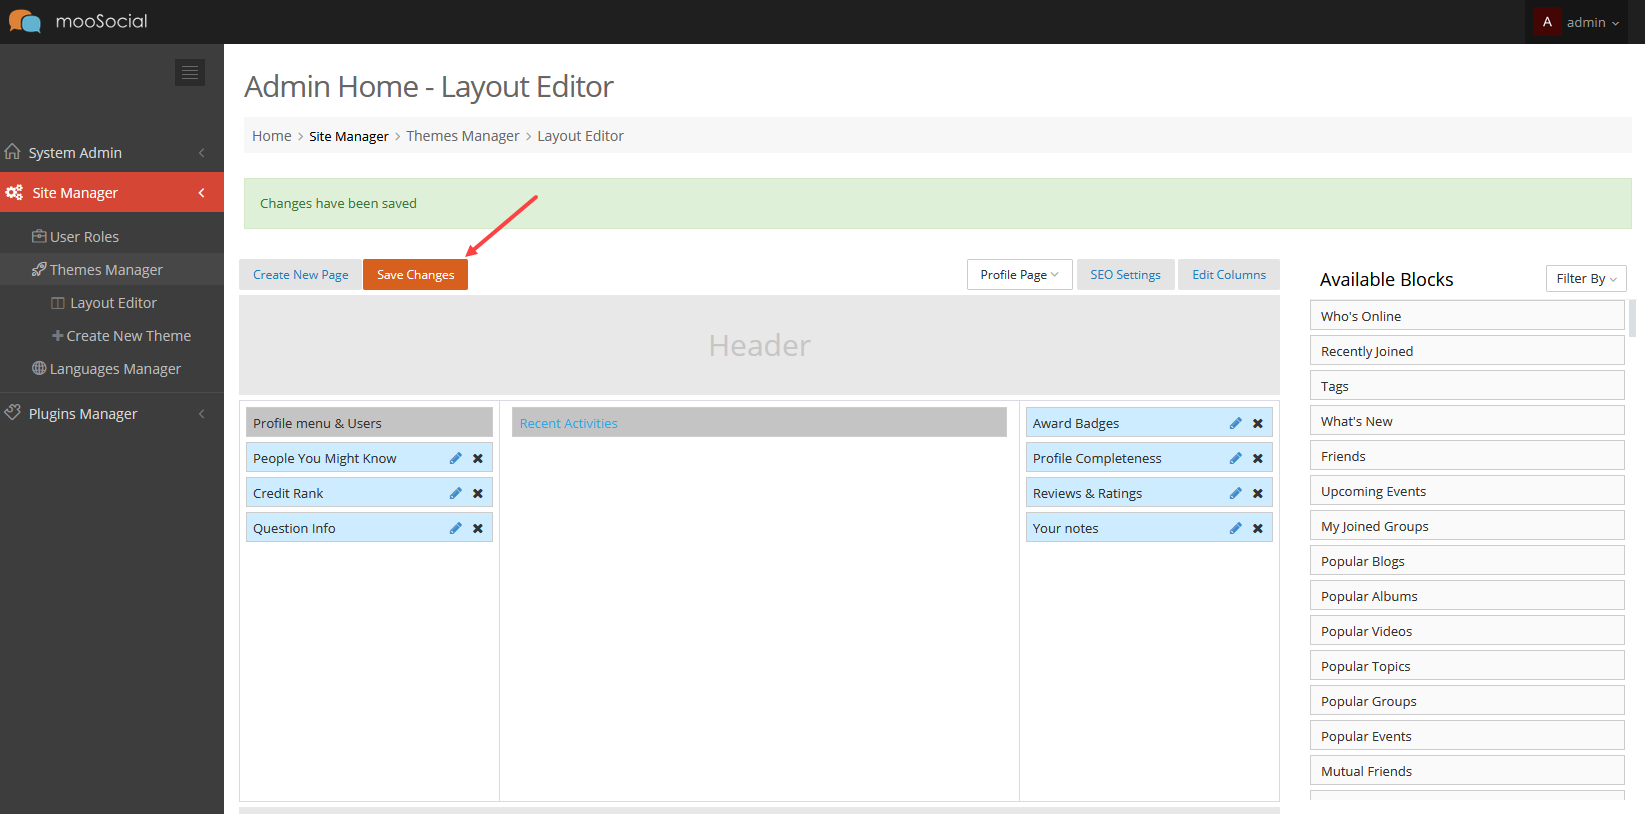The width and height of the screenshot is (1645, 814).
Task: Edit the Credit Rank block
Action: (456, 493)
